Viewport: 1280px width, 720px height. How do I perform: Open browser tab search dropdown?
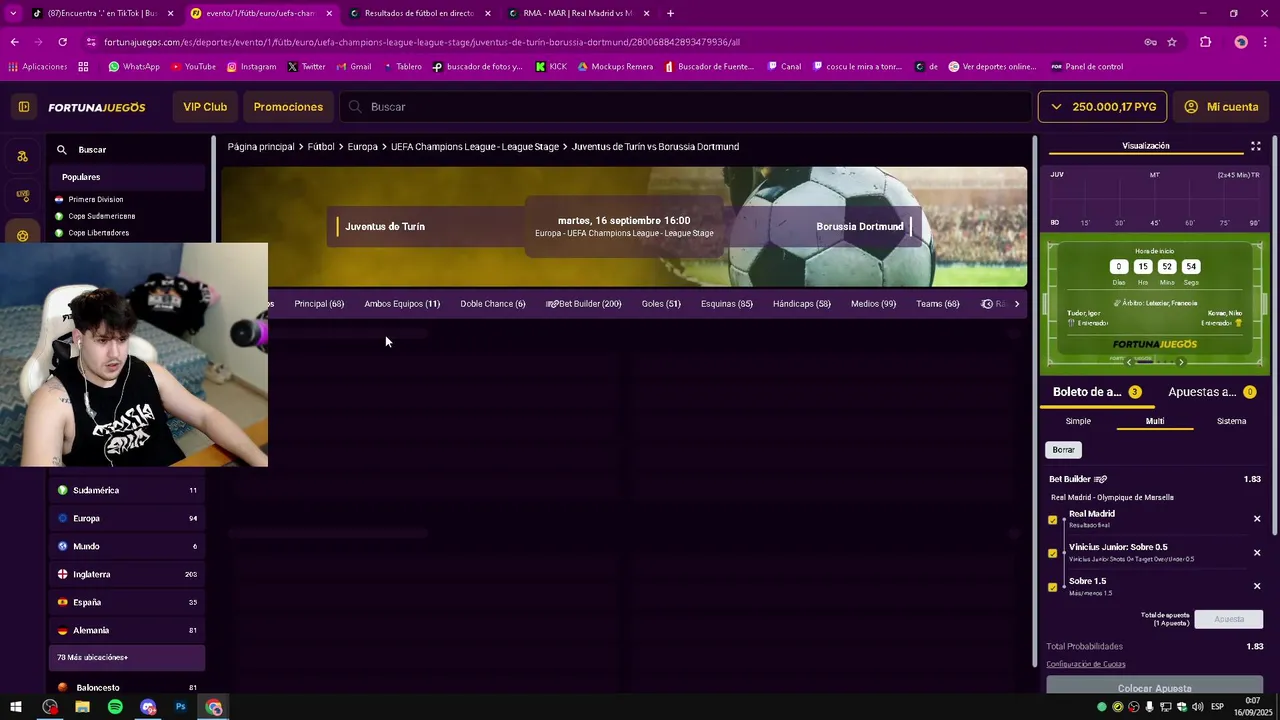(13, 13)
